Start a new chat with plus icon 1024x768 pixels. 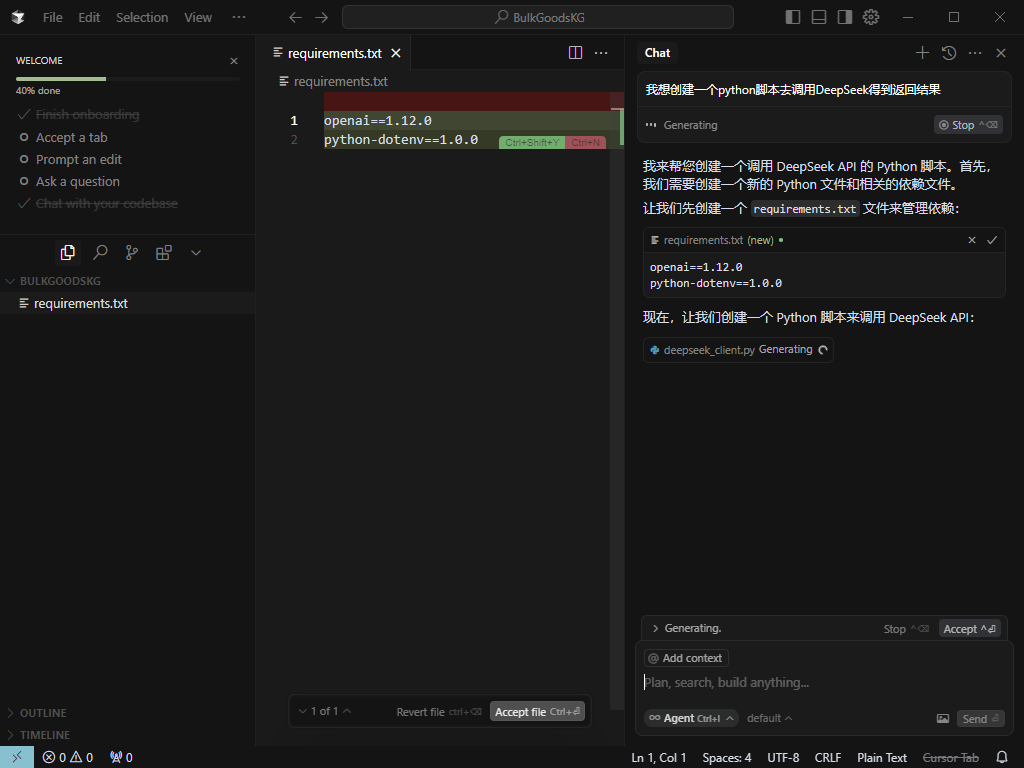pyautogui.click(x=922, y=53)
